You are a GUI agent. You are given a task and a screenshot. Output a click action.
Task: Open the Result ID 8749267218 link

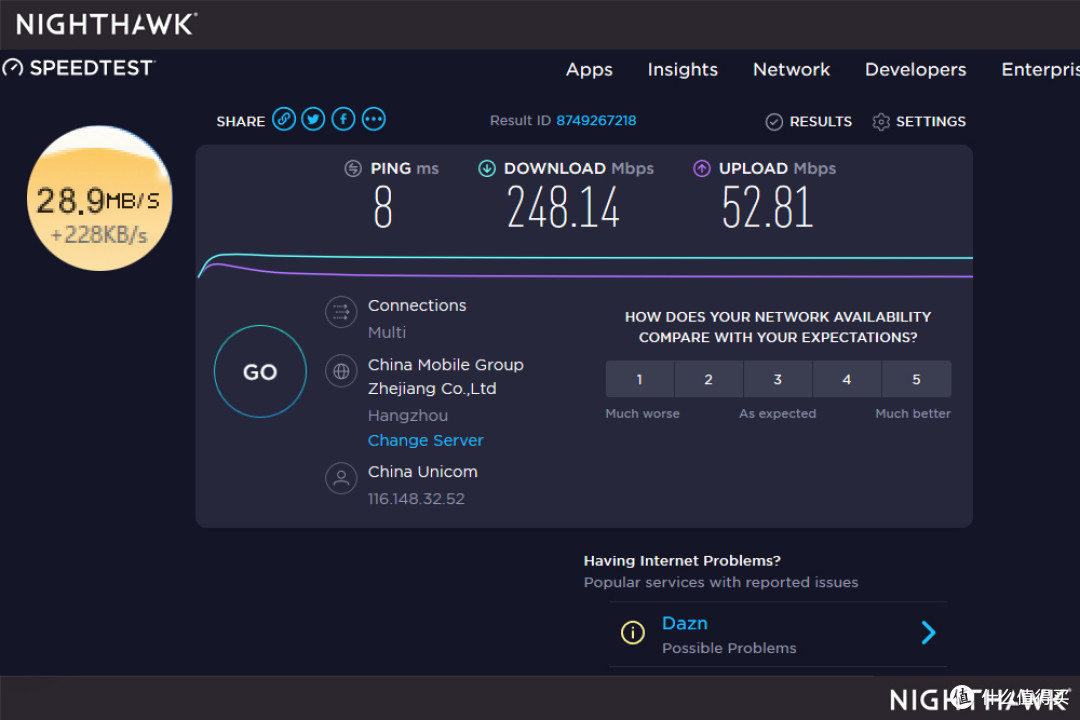596,120
